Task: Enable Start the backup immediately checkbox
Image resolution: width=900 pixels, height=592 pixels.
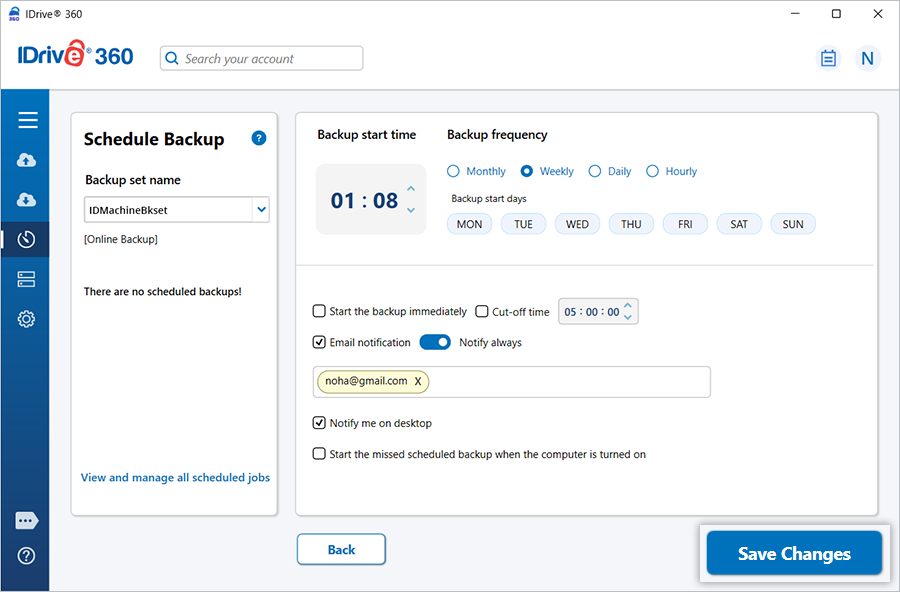Action: tap(319, 311)
